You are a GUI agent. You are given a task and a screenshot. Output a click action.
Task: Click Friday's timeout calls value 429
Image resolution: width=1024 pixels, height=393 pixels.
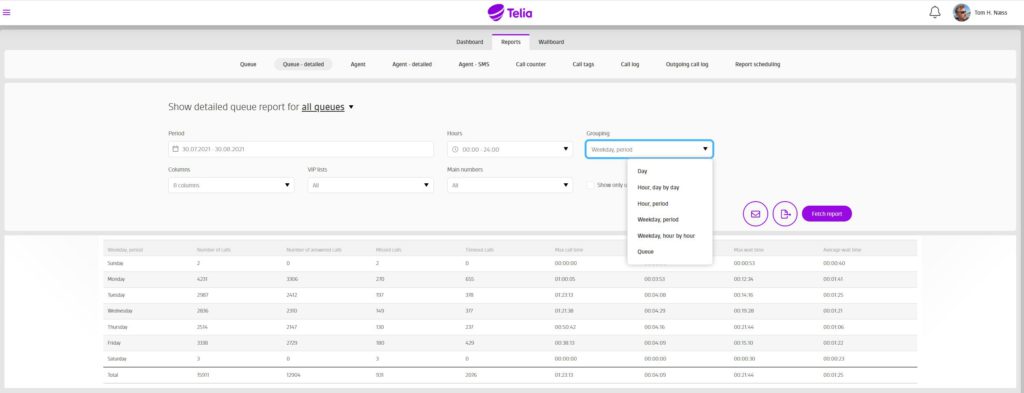470,343
